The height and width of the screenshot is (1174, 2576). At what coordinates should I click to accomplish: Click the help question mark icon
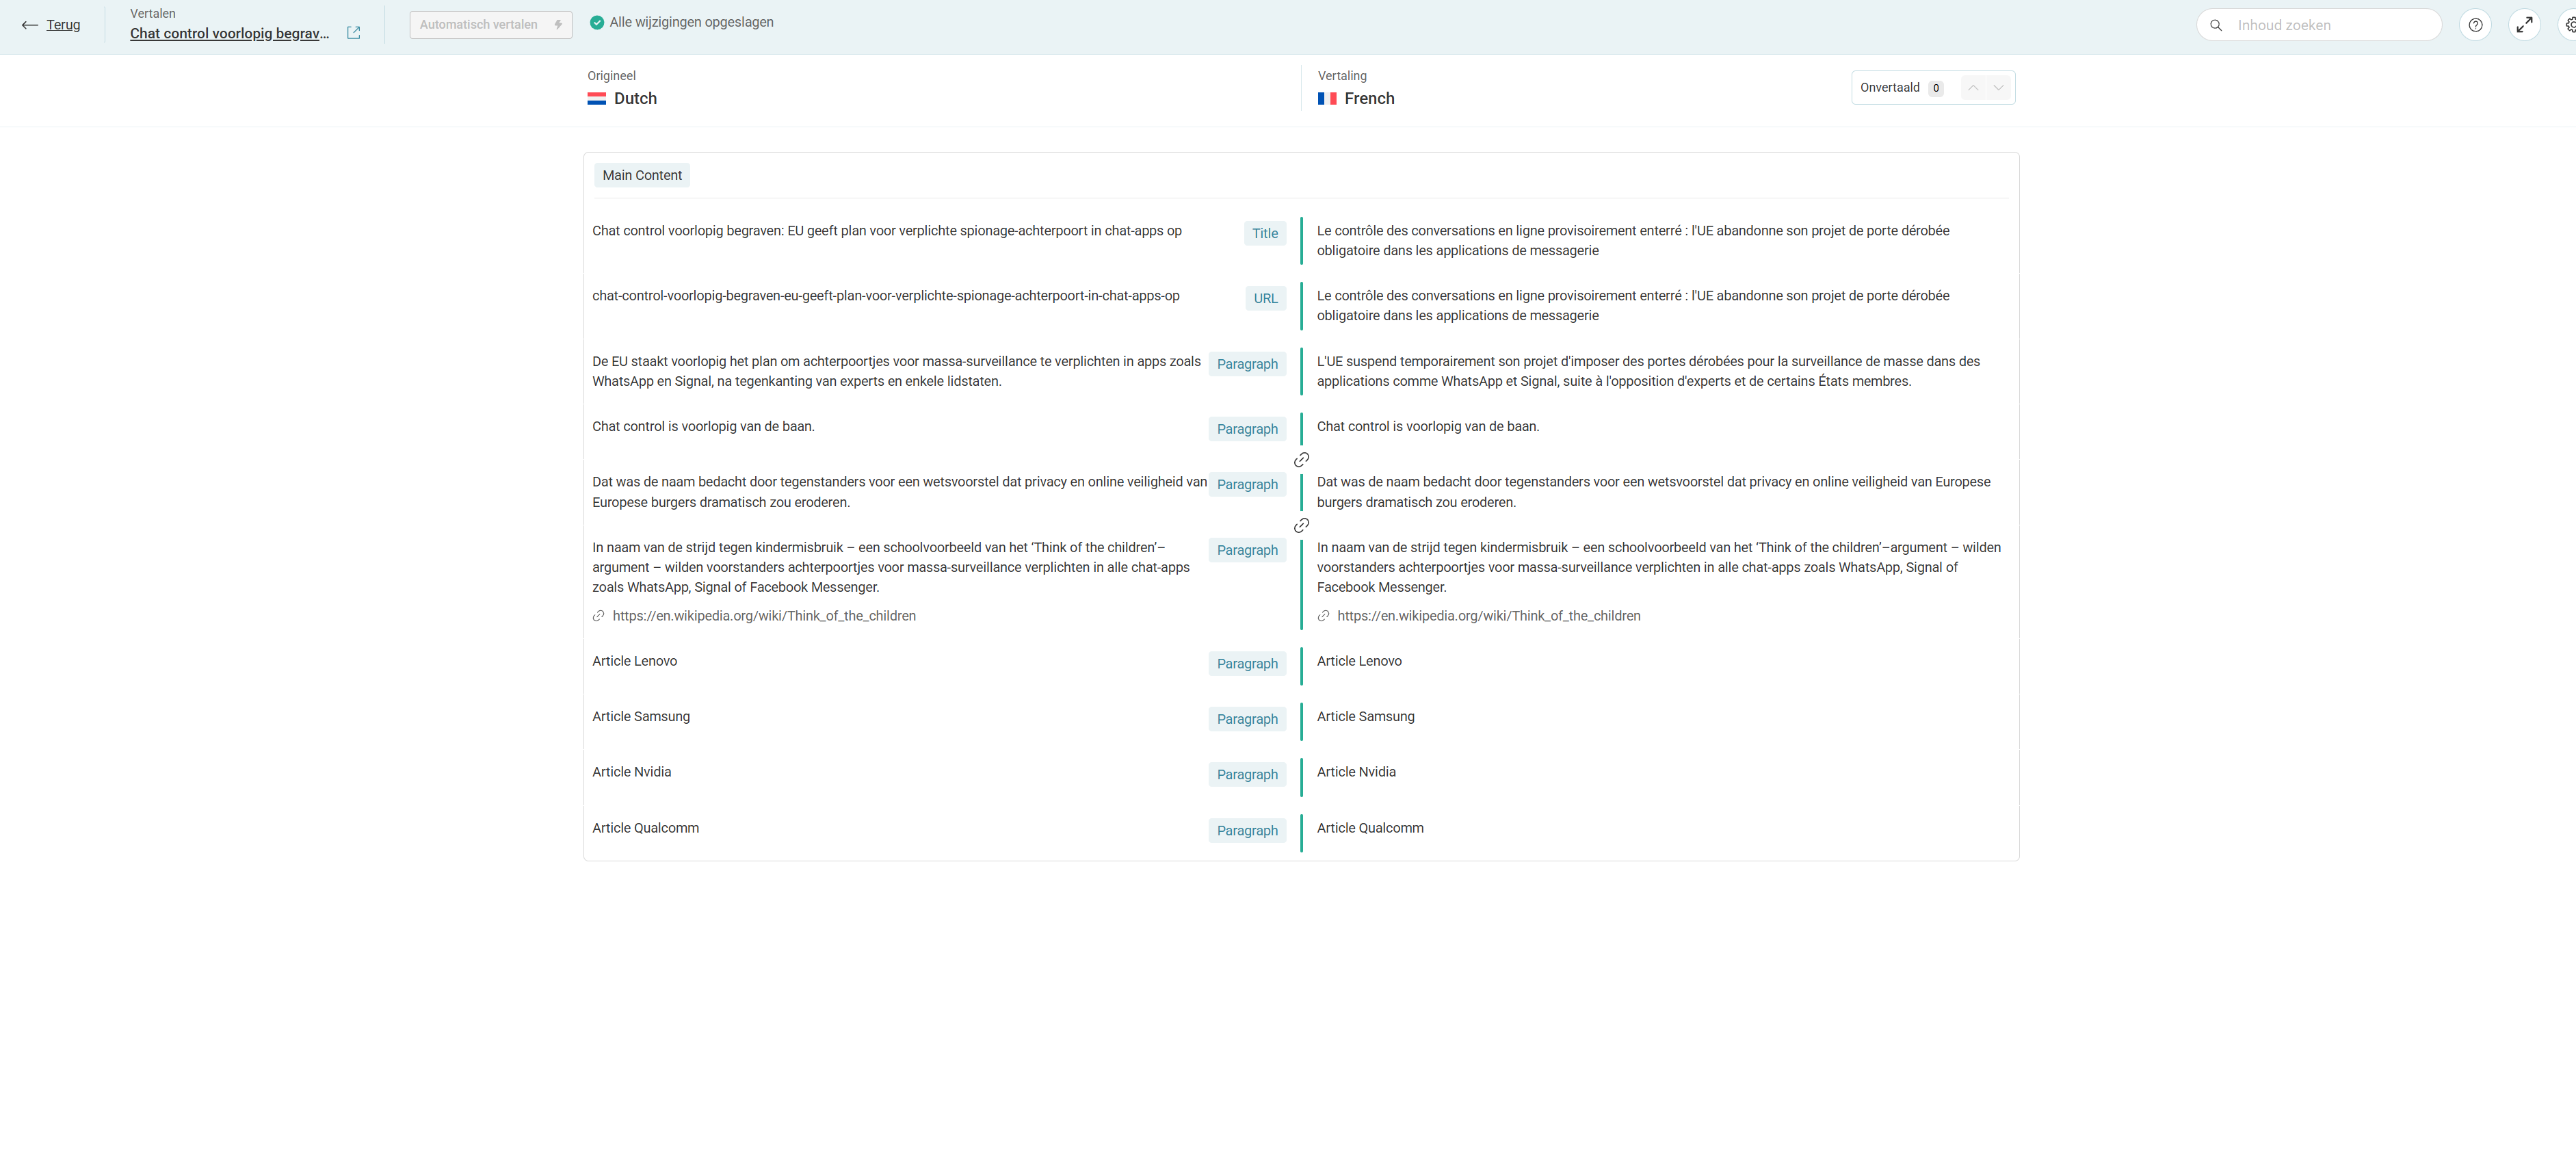(2475, 25)
